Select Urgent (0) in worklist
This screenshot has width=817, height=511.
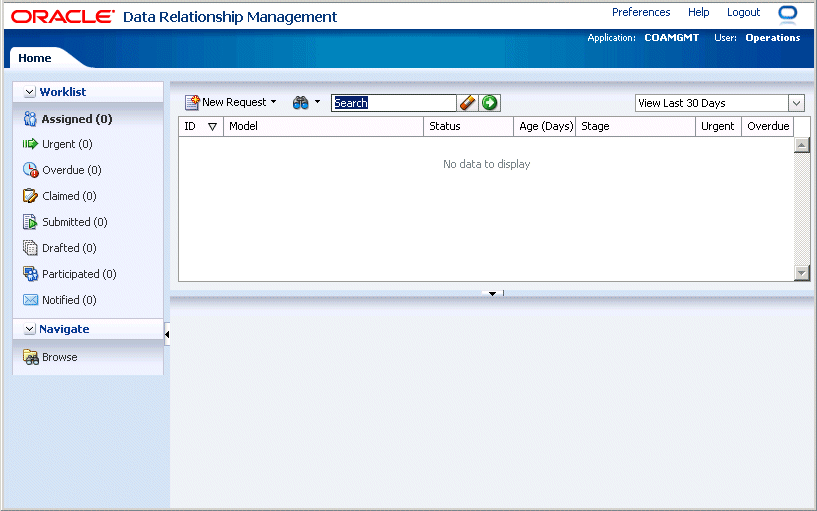point(67,144)
